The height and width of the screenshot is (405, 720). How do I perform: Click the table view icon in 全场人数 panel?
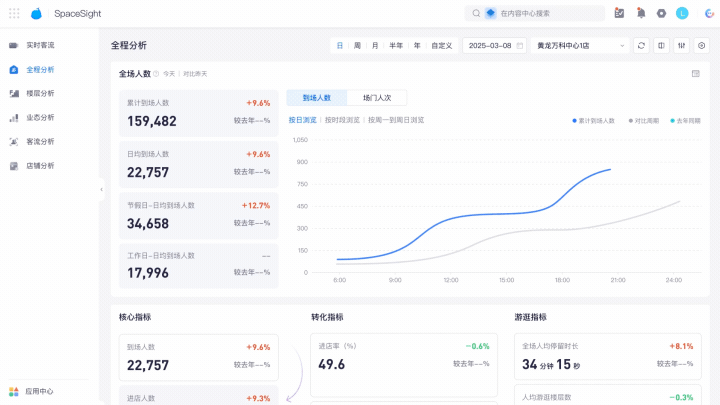pyautogui.click(x=696, y=73)
